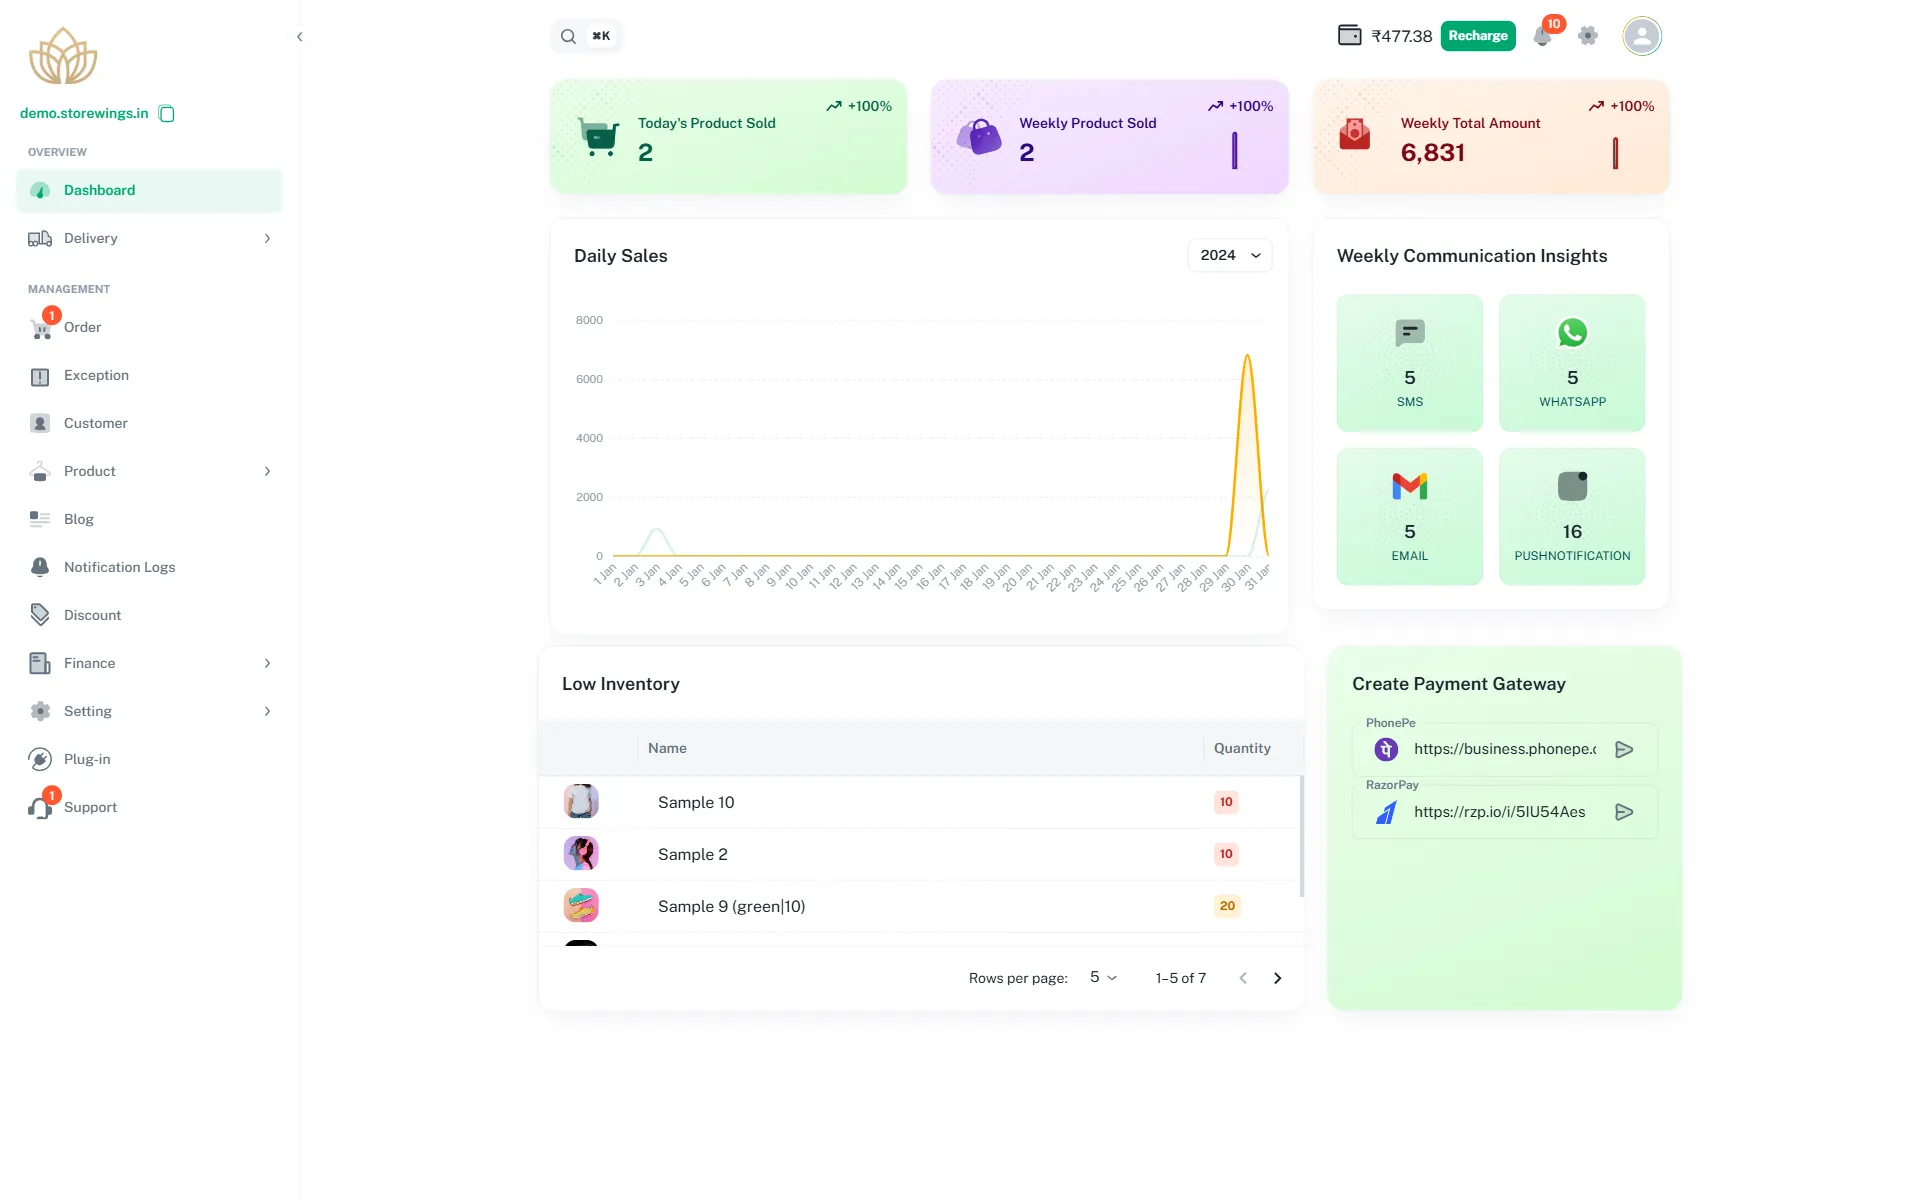Open Today's Product Sold card
1920x1200 pixels.
click(x=728, y=137)
